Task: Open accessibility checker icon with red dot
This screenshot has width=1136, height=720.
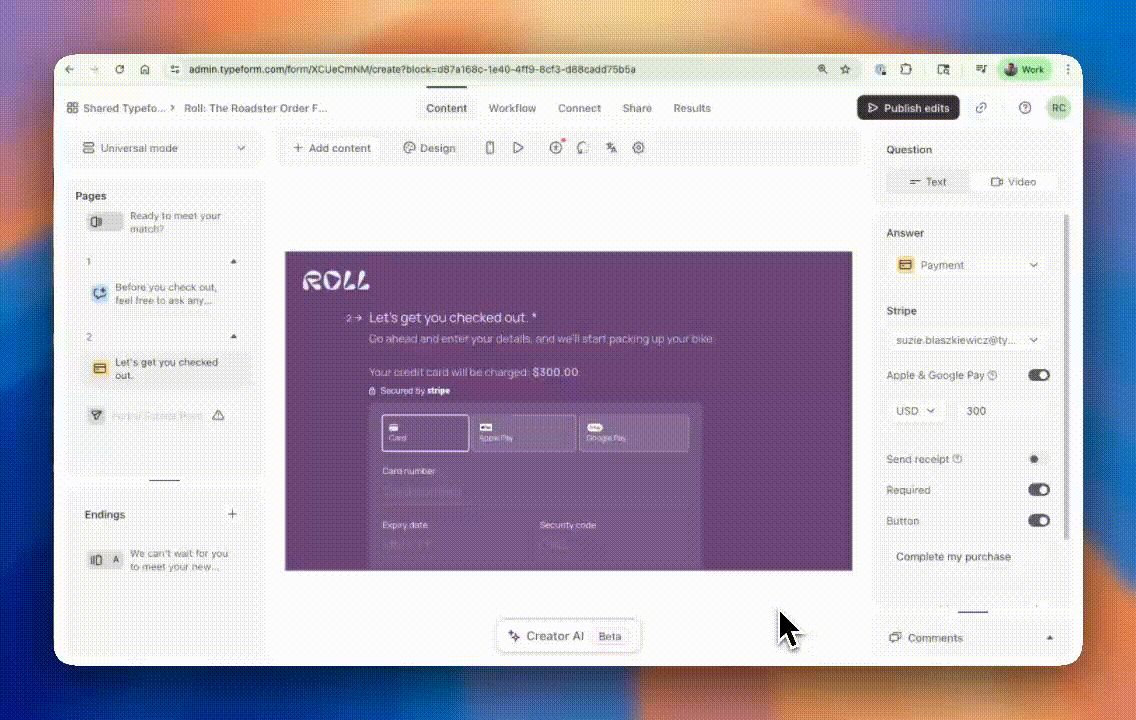Action: click(x=556, y=148)
